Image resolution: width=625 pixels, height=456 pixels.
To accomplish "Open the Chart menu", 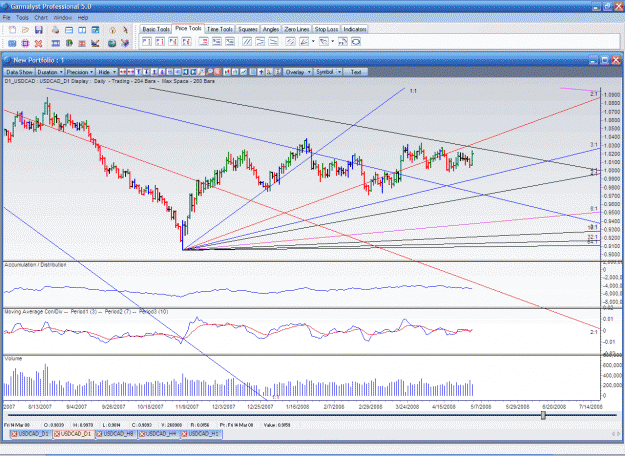I will click(x=41, y=18).
